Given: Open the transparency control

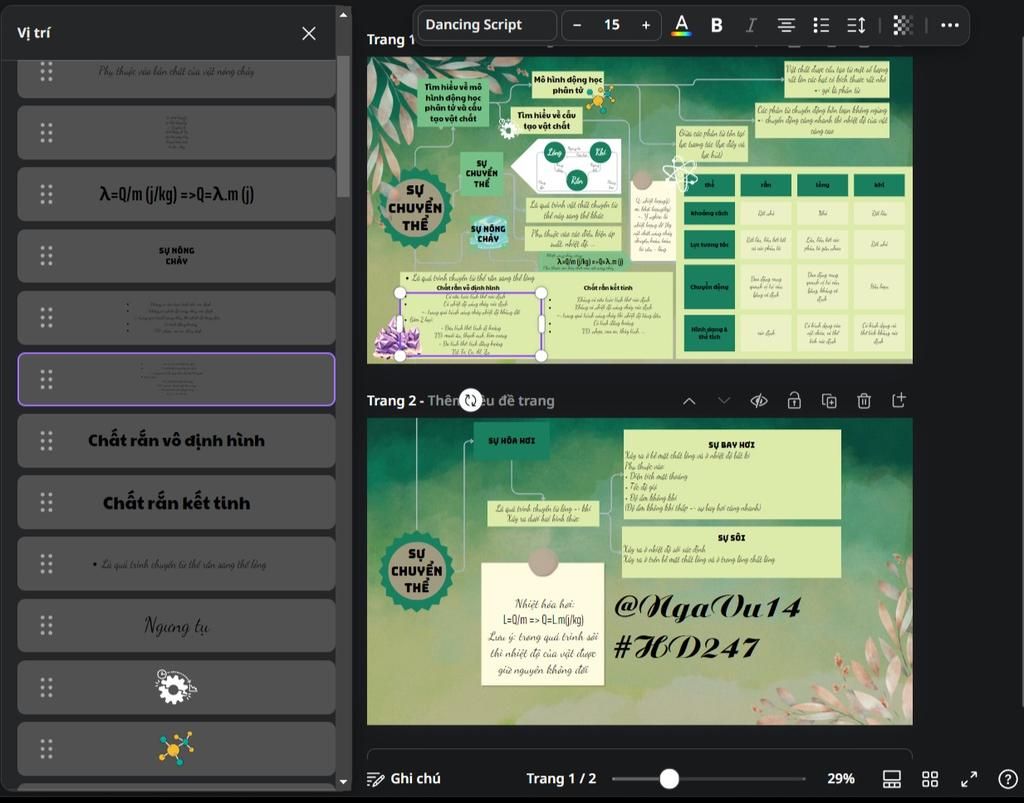Looking at the screenshot, I should (903, 25).
